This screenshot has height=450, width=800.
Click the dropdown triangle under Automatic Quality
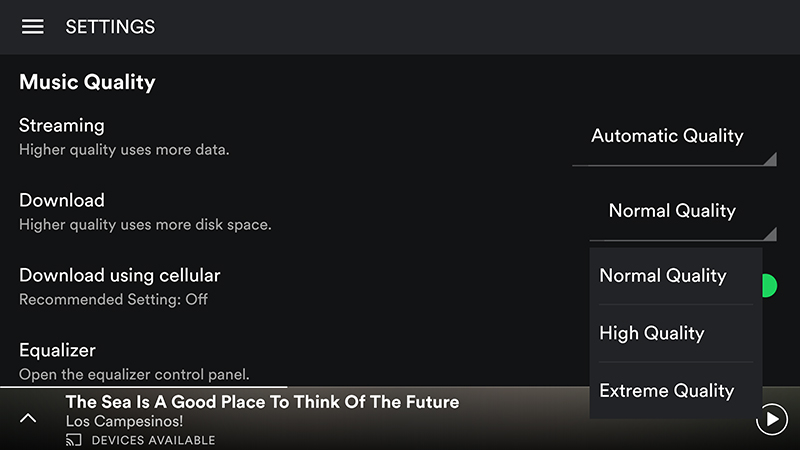coord(770,159)
